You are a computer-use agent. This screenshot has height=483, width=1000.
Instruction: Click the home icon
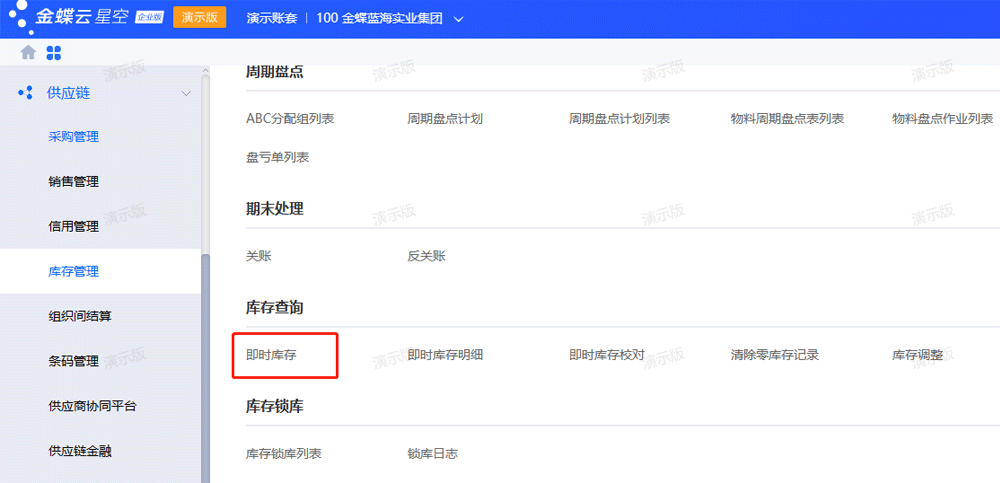28,52
